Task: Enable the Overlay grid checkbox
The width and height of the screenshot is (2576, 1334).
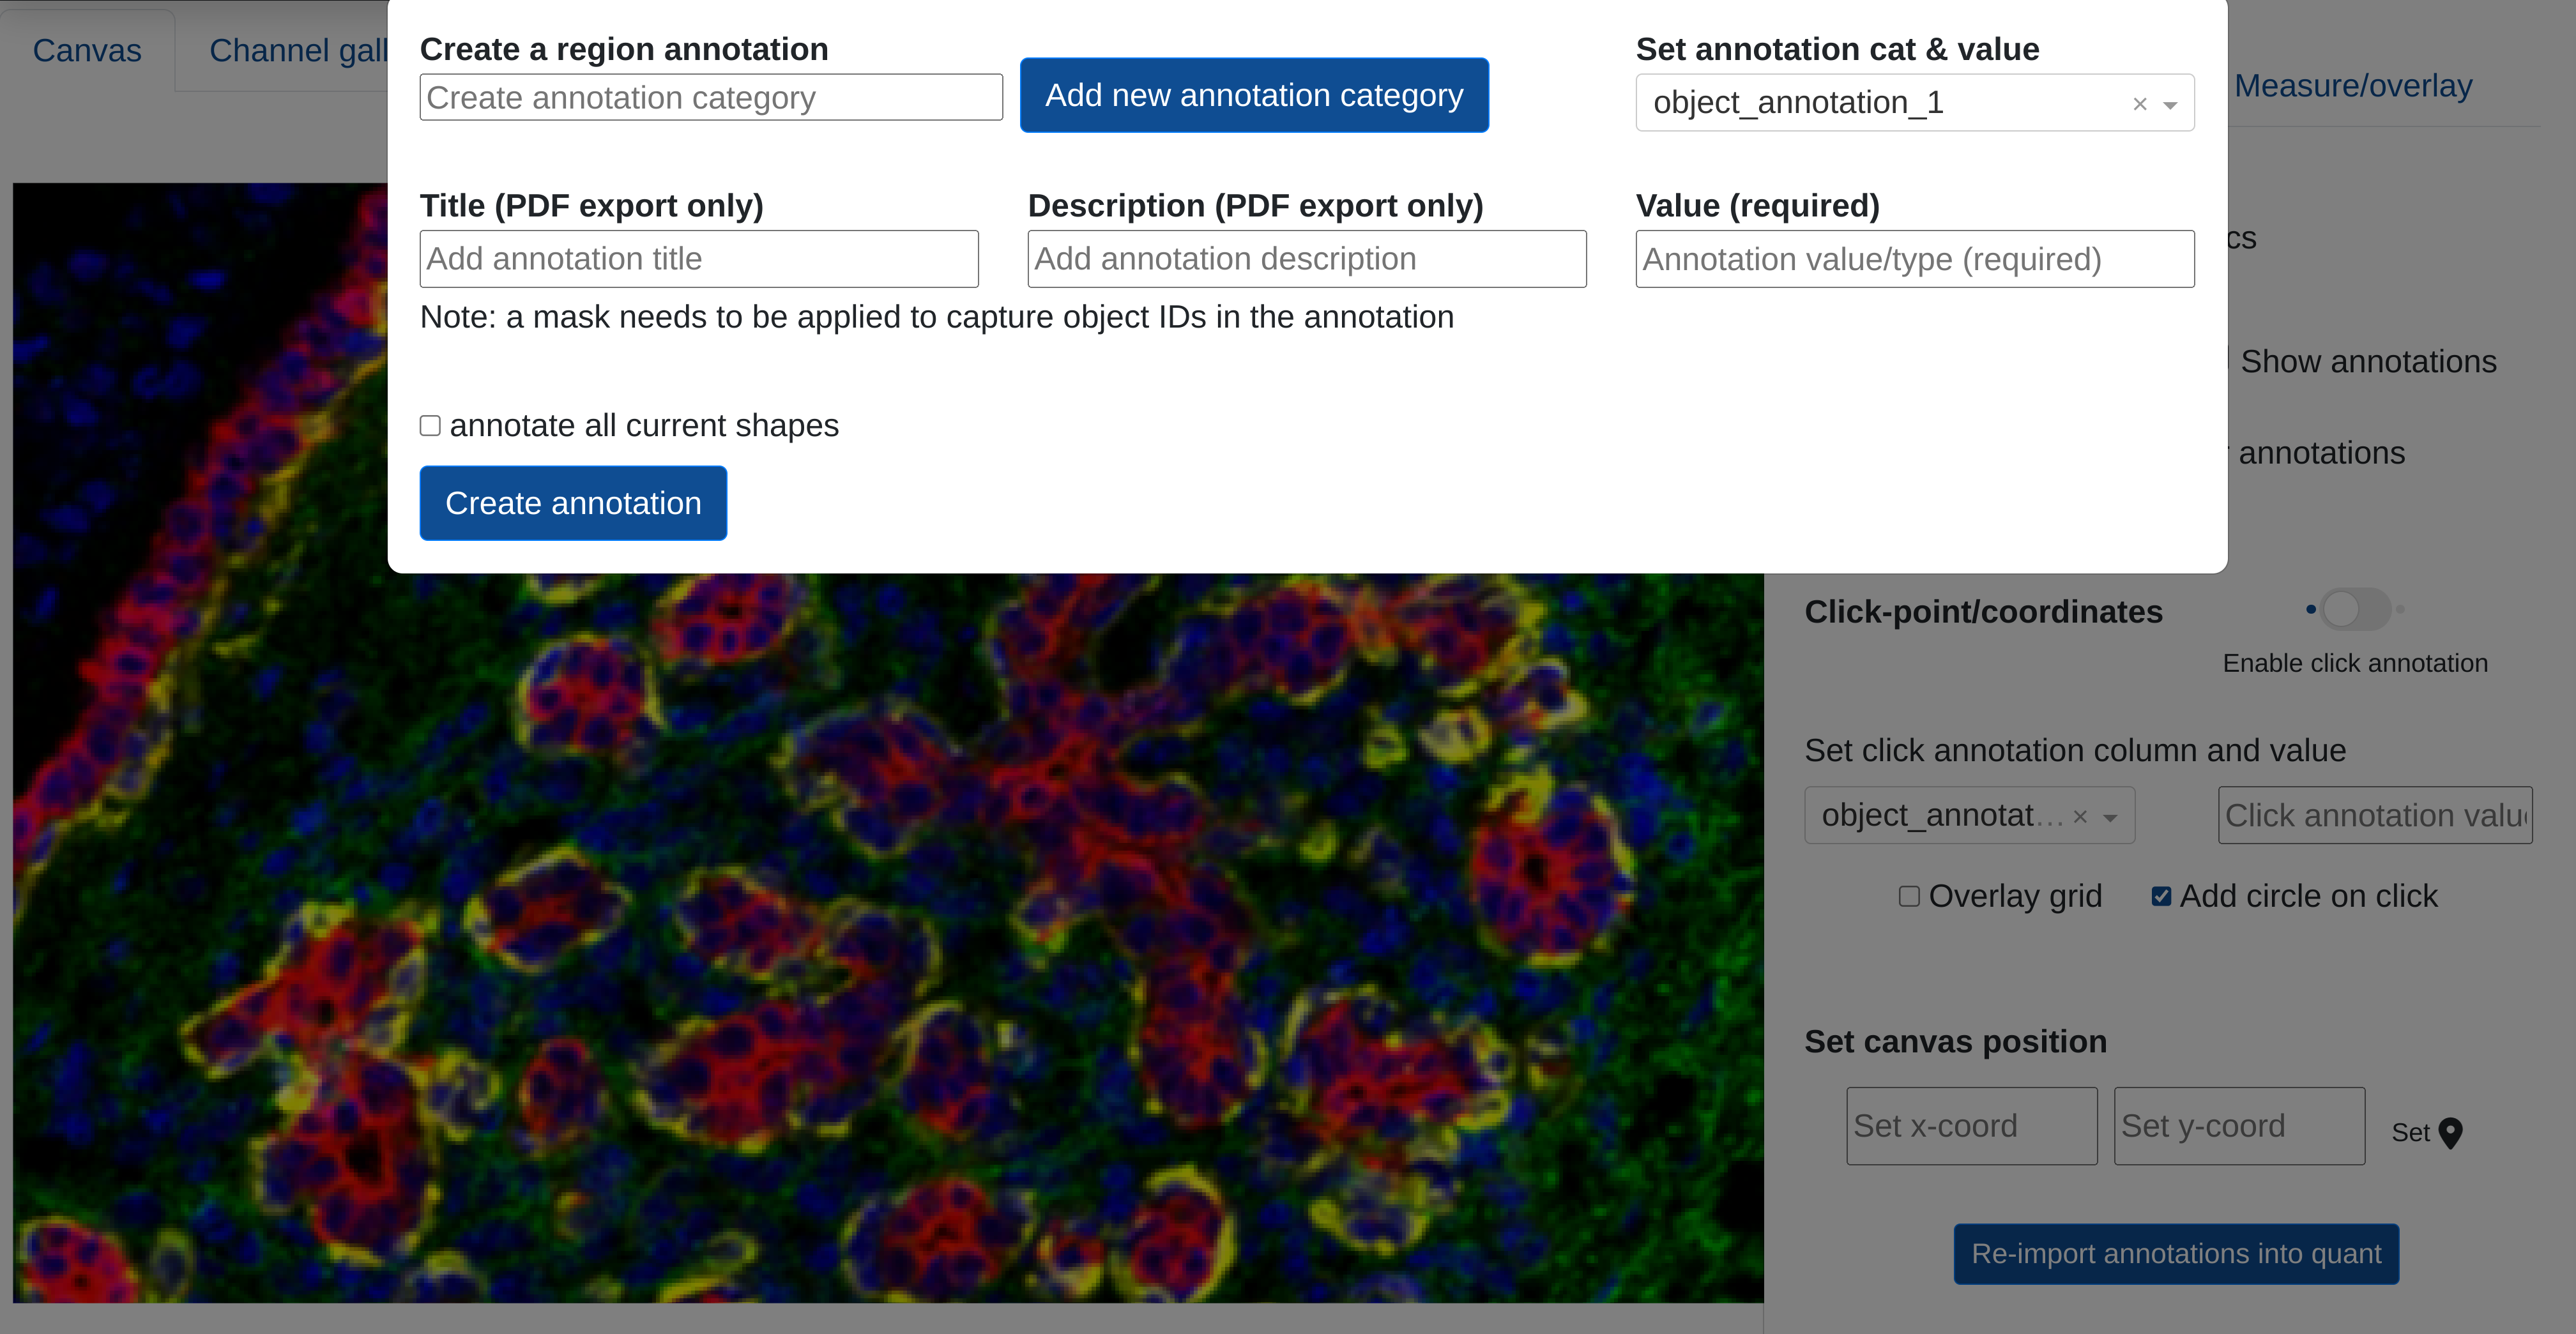Action: tap(1909, 896)
